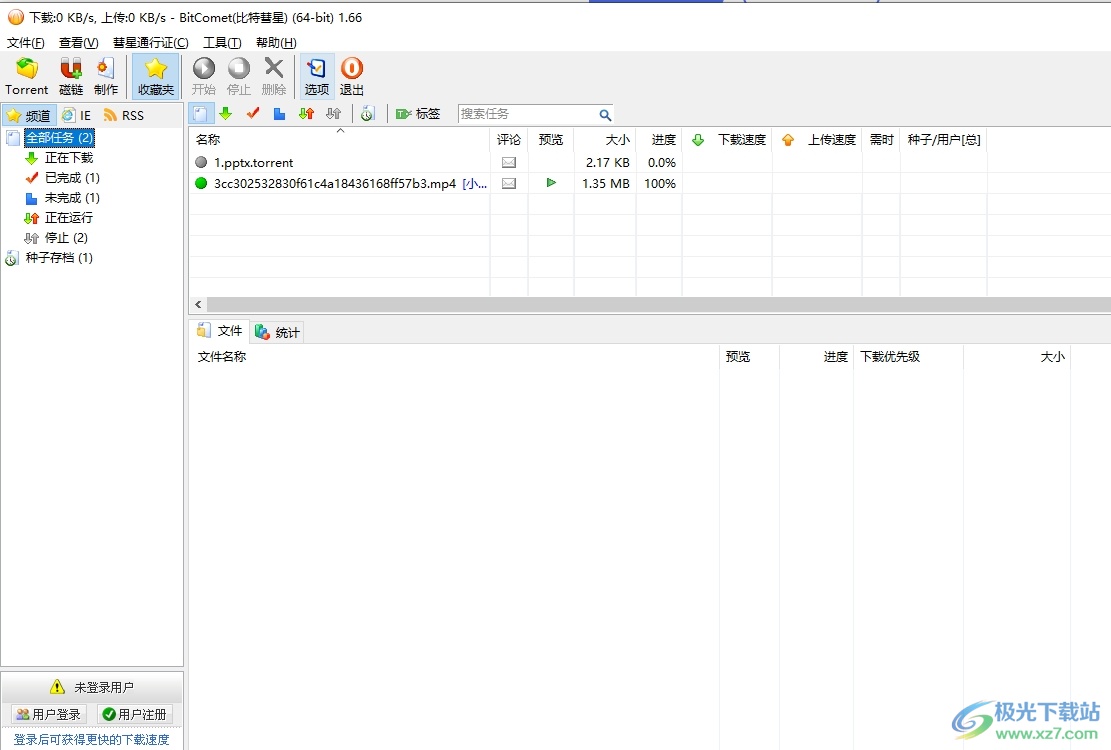This screenshot has width=1111, height=750.
Task: Sort by the Size (大小) column header
Action: [x=604, y=140]
